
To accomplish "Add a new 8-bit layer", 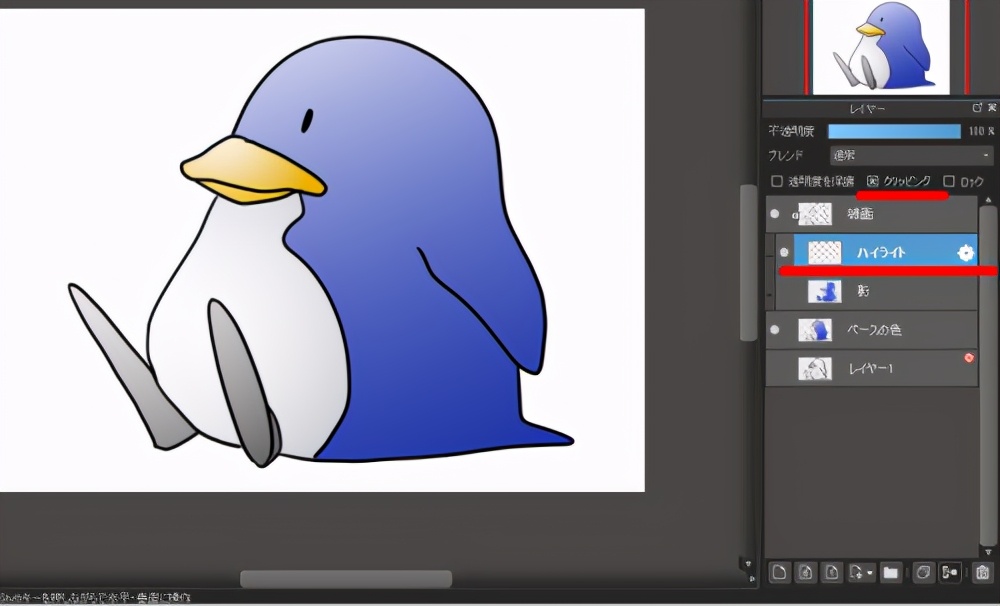I will 805,572.
